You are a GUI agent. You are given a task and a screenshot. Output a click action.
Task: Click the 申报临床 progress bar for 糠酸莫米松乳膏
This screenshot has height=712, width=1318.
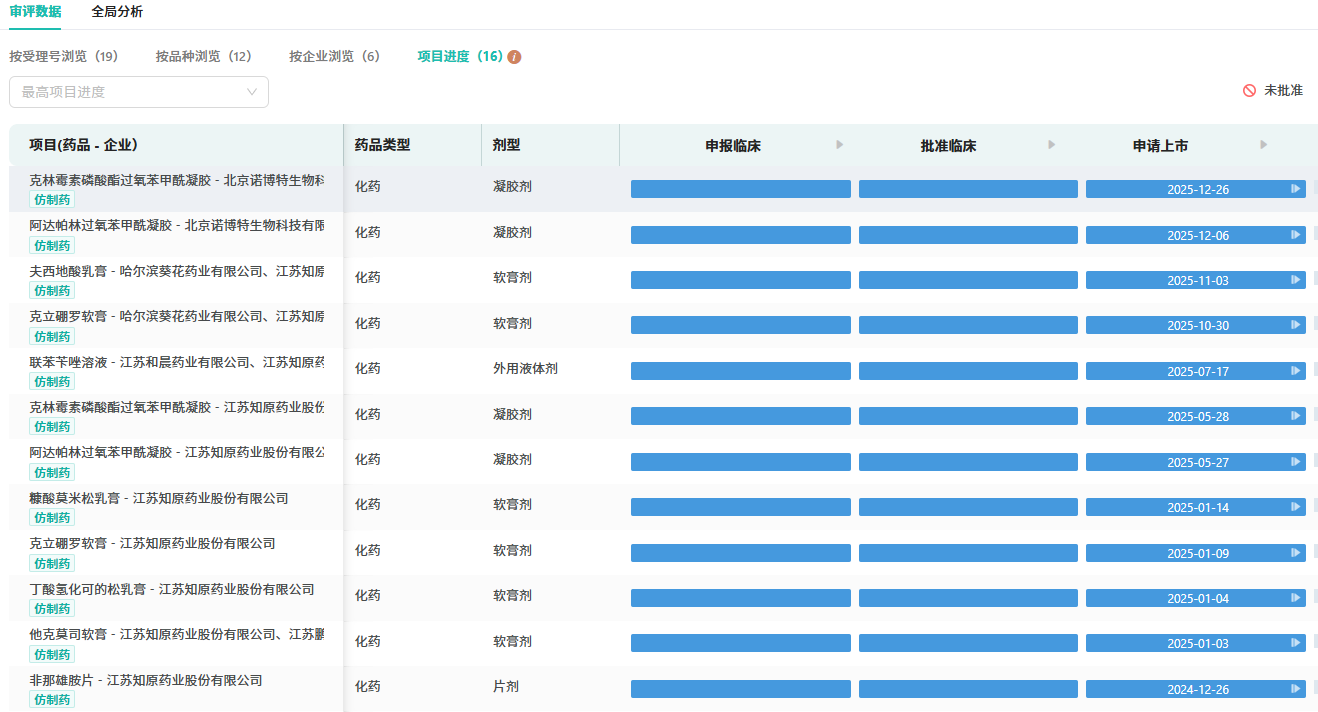740,507
